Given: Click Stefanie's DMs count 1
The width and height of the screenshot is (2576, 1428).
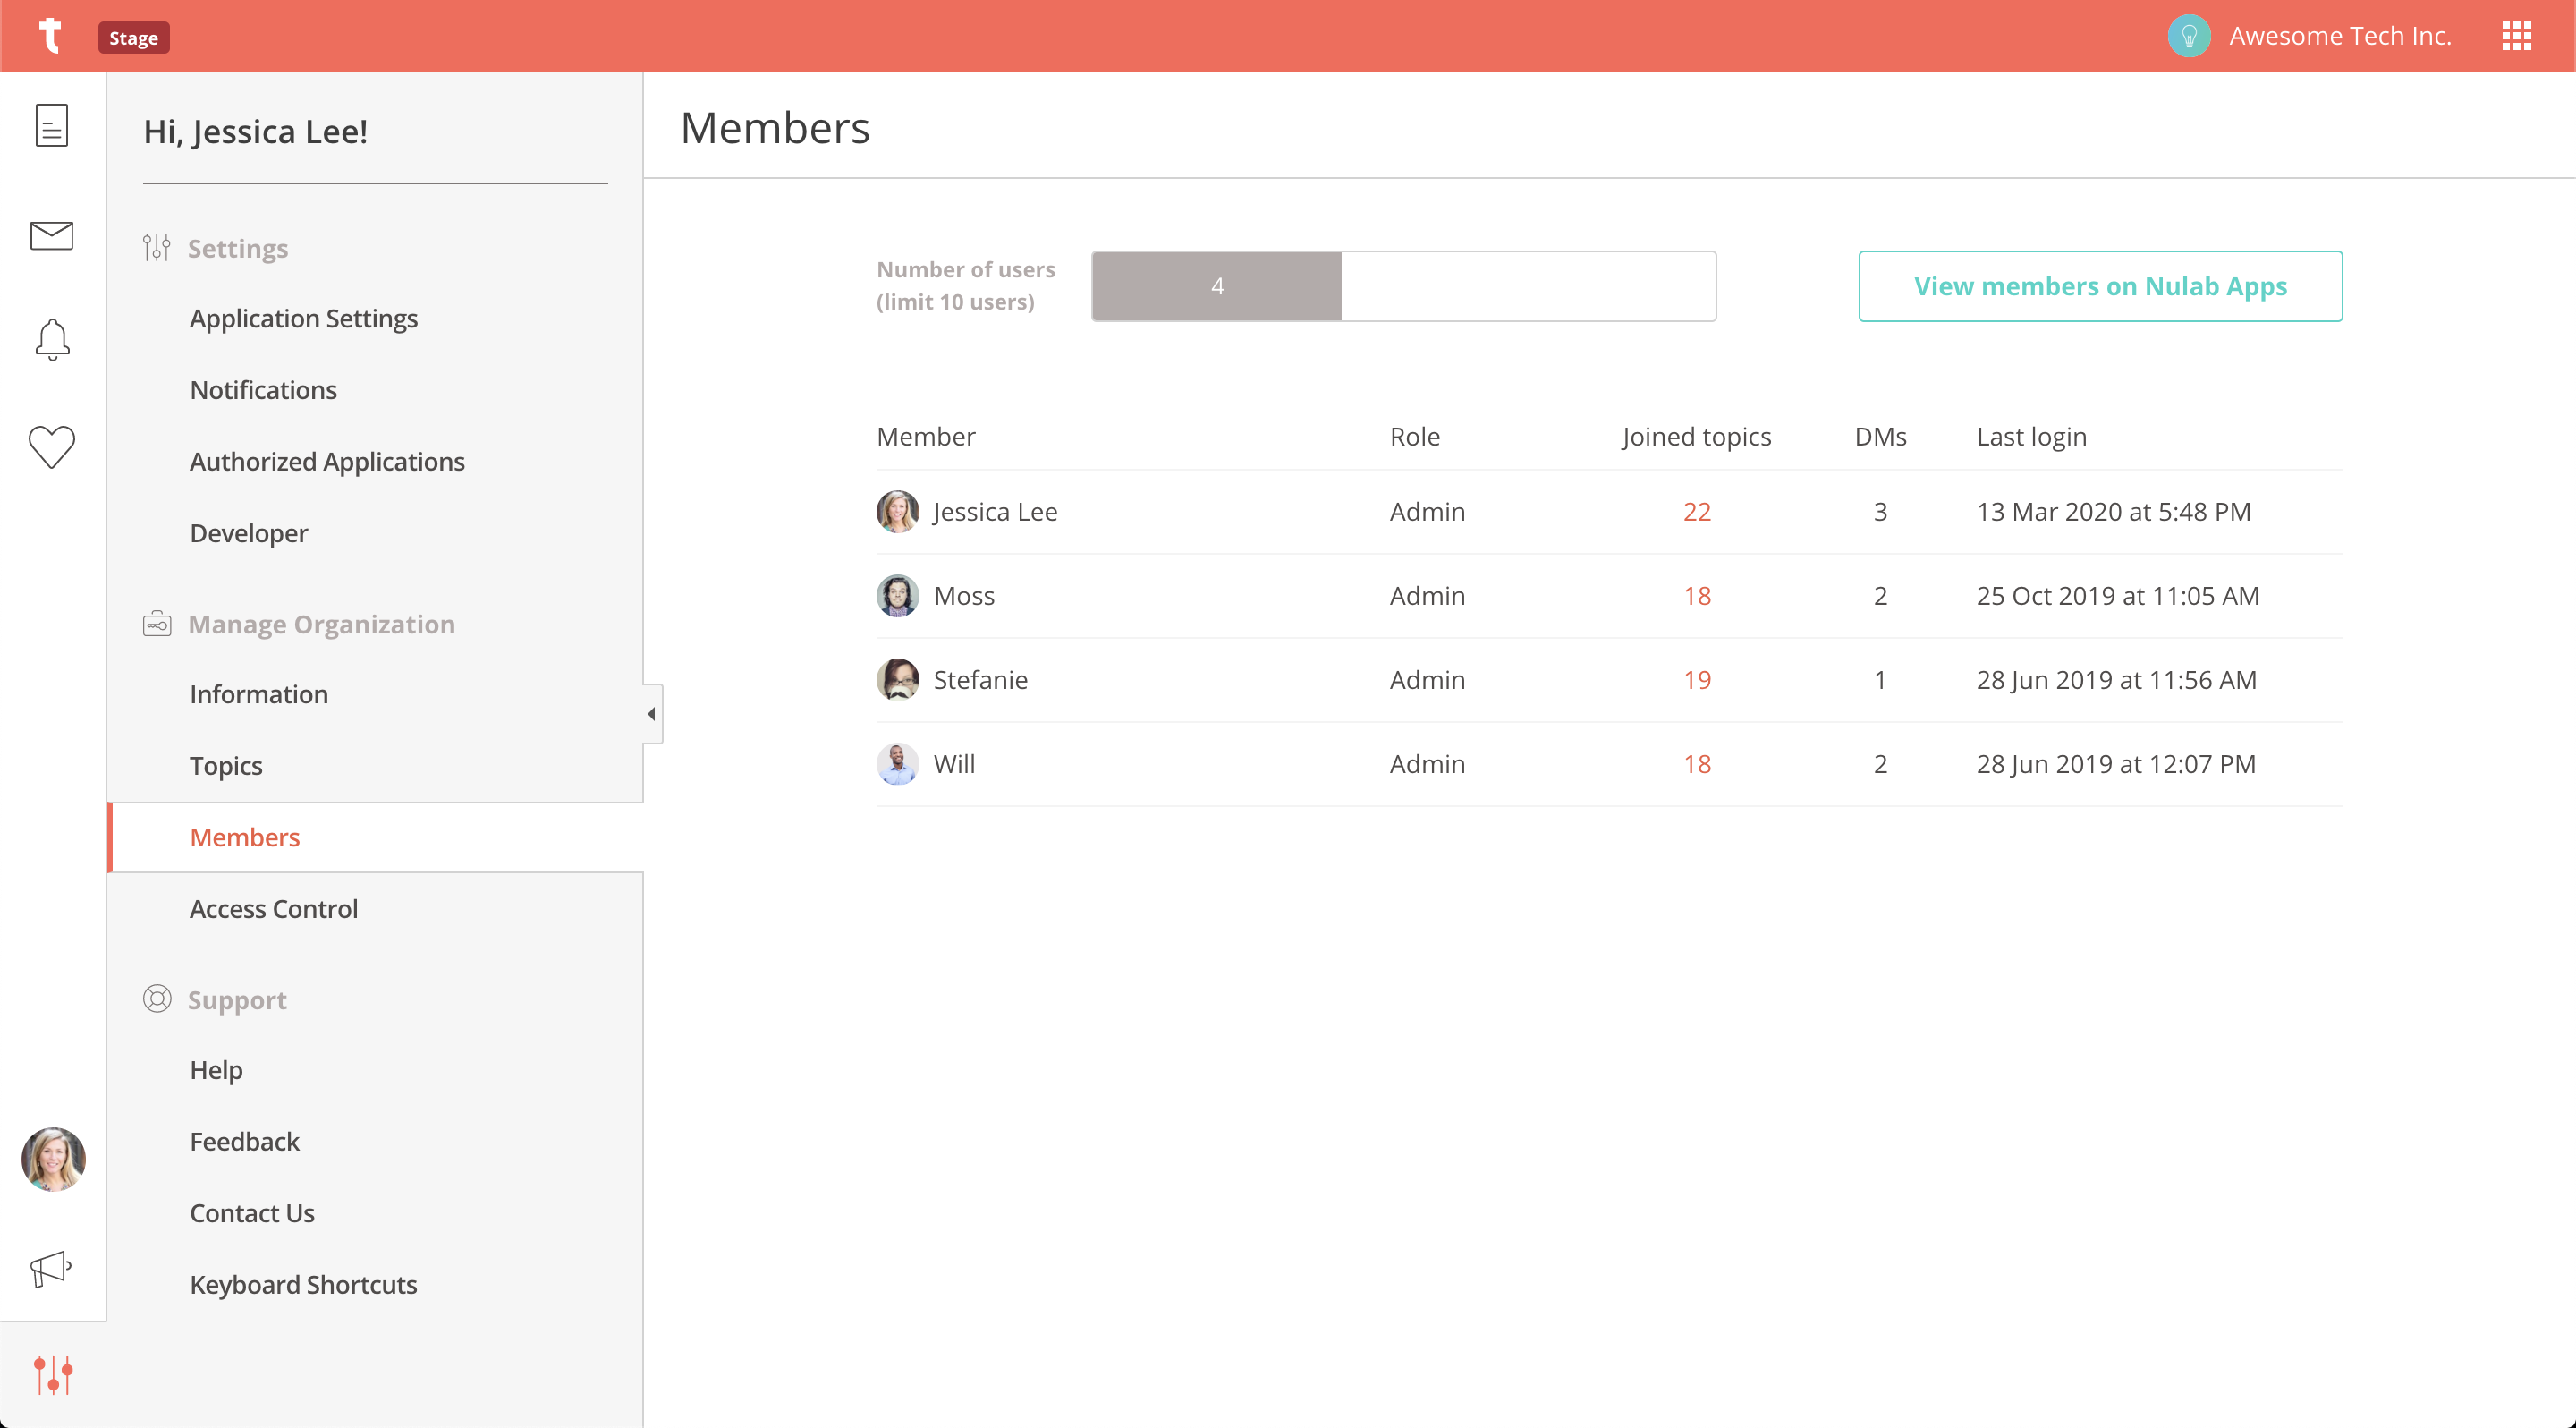Looking at the screenshot, I should click(1880, 680).
